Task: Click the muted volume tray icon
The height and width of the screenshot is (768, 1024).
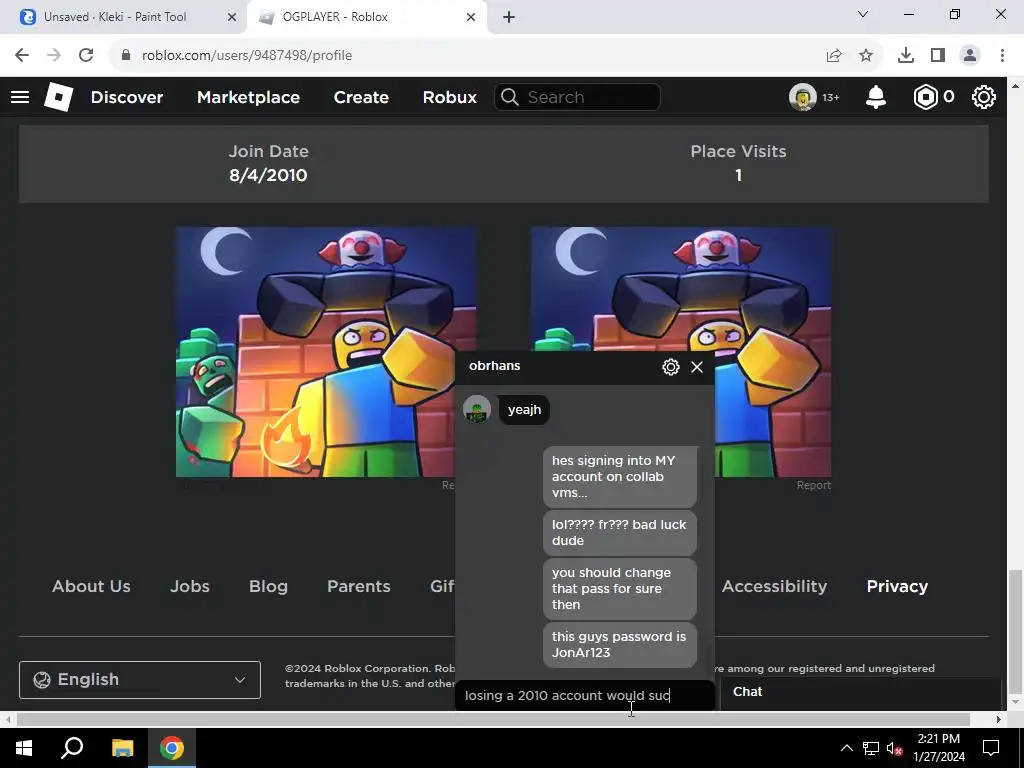Action: [895, 748]
